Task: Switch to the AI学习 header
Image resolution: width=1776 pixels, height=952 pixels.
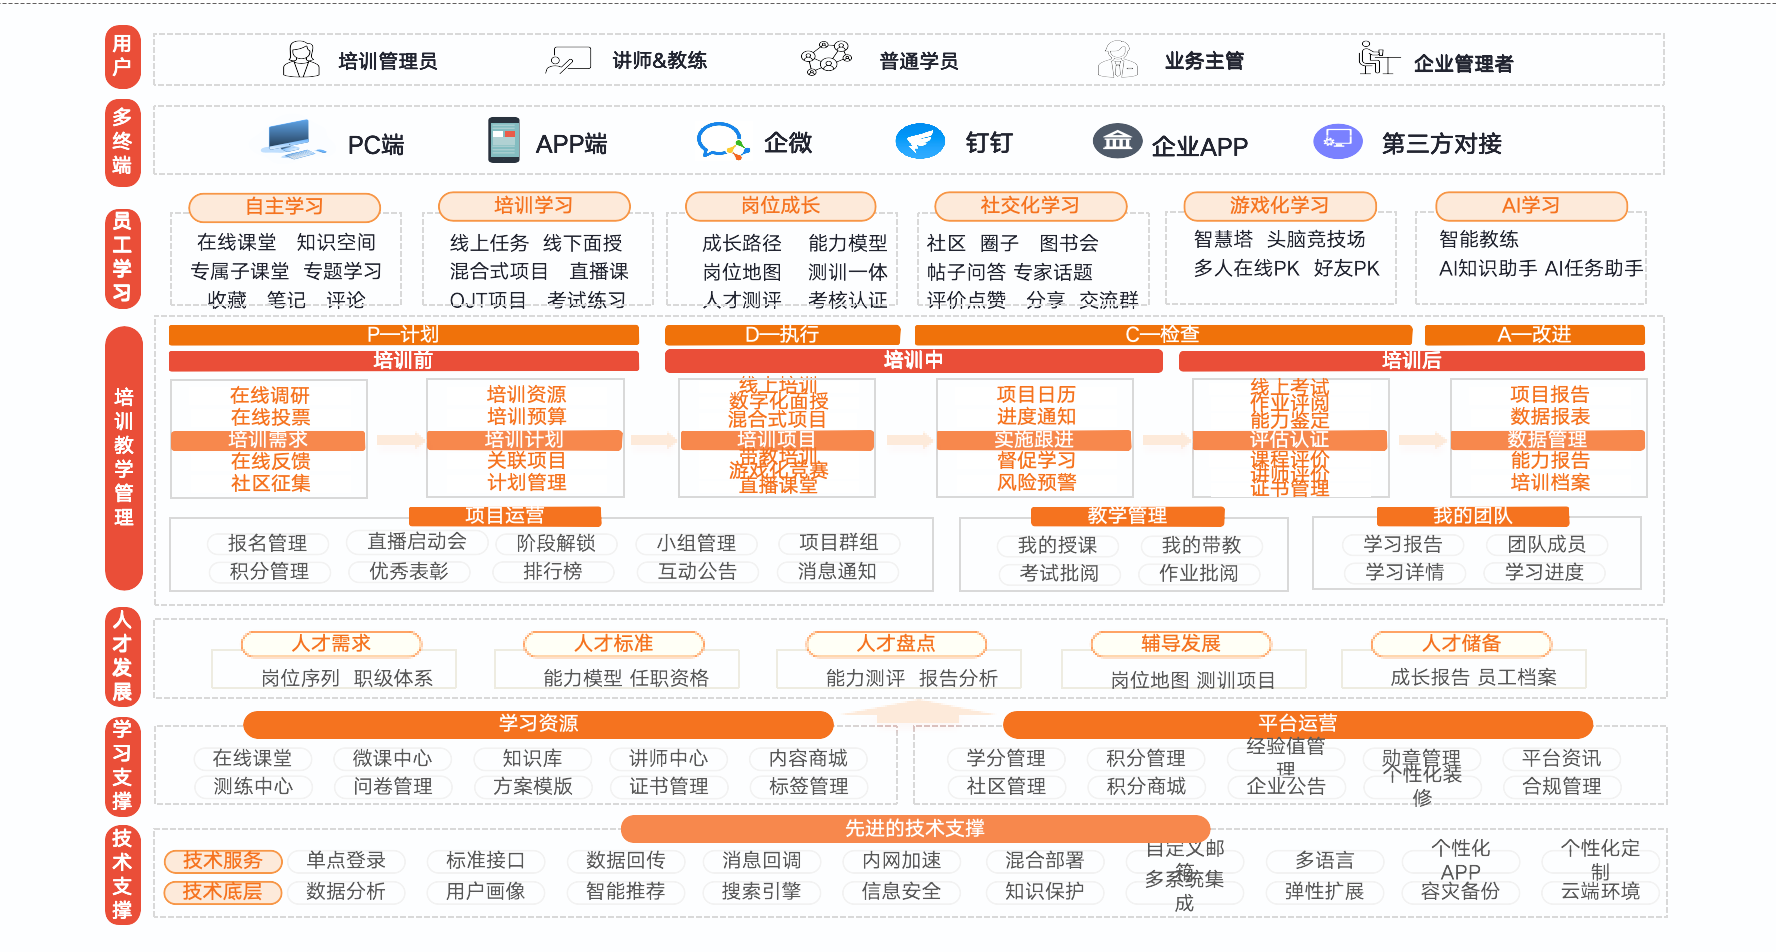Action: (x=1530, y=206)
